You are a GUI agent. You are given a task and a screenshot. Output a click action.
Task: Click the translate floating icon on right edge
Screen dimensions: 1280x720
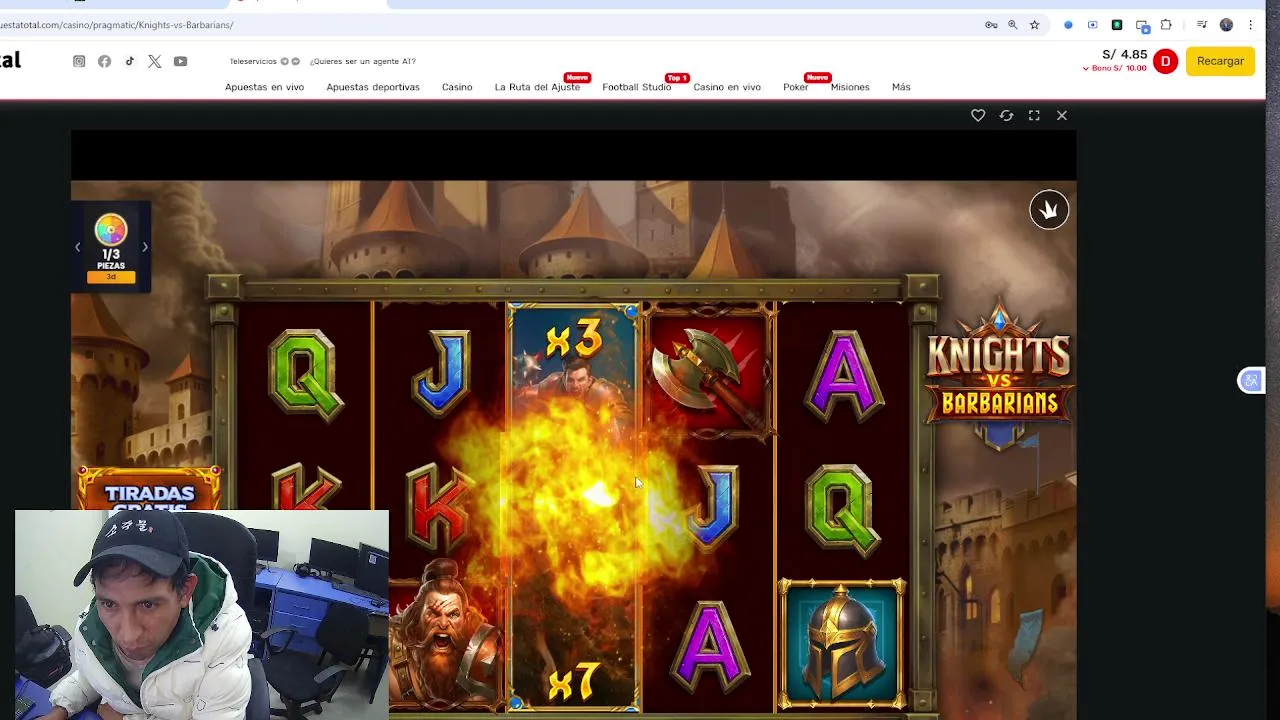(x=1251, y=380)
